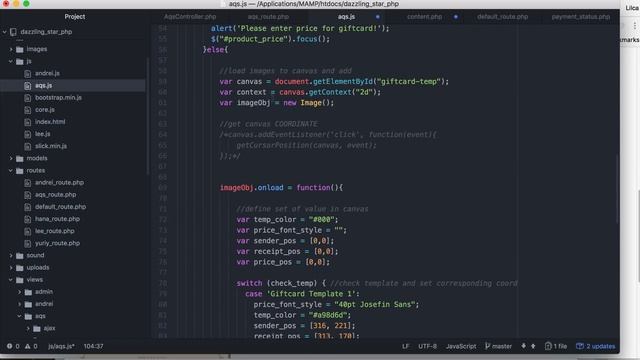Click the sound folder icon
Viewport: 640px width, 360px height.
[x=20, y=256]
